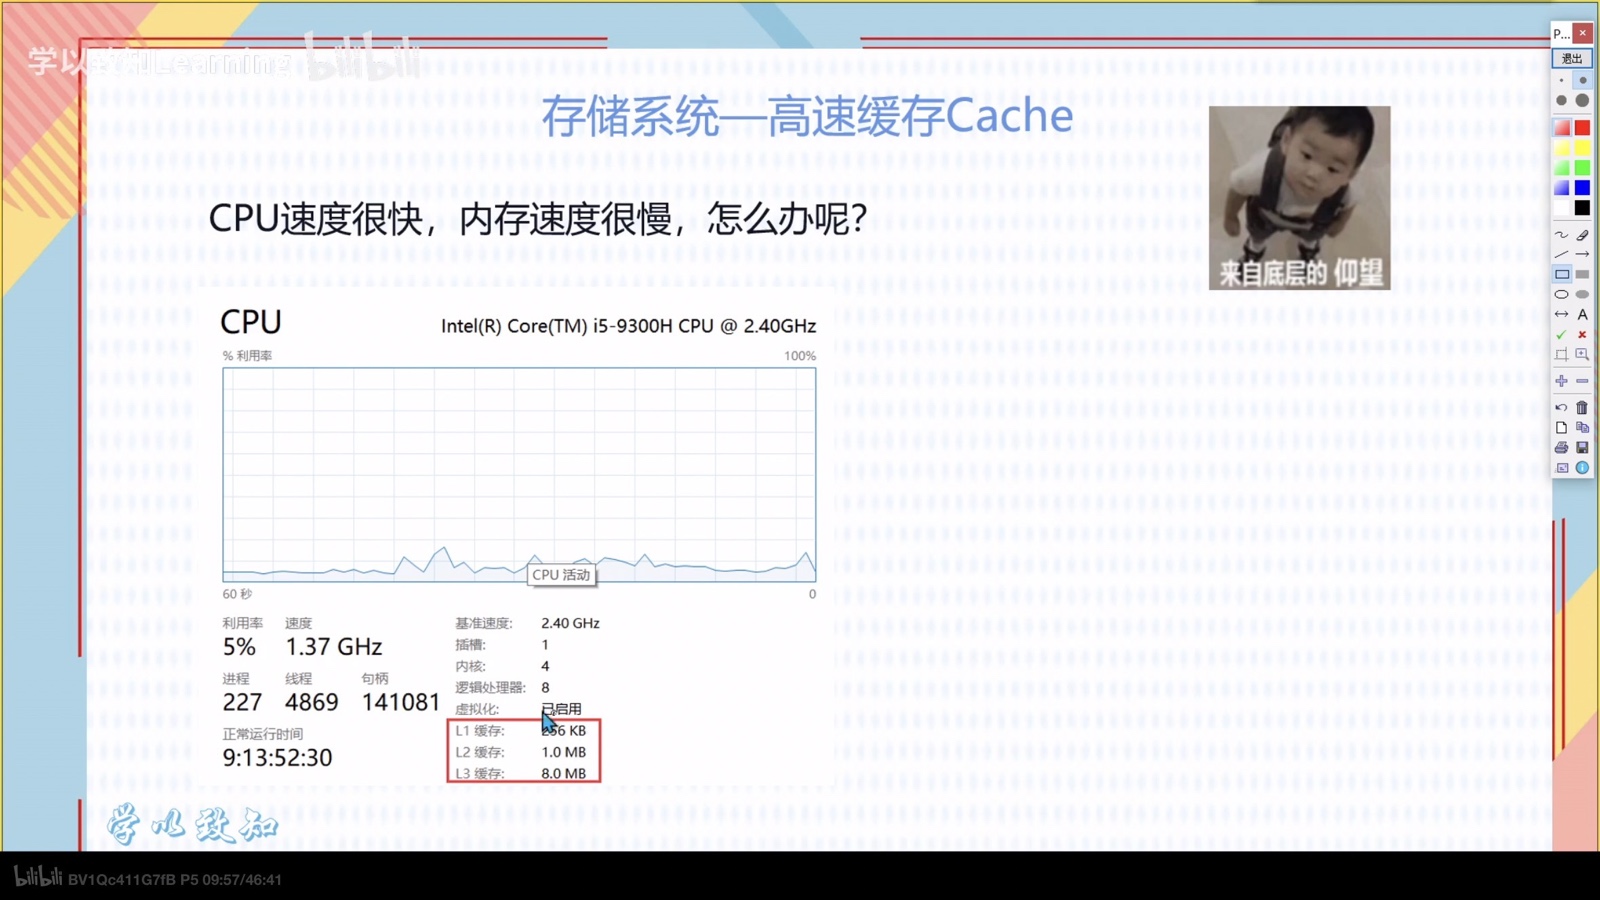
Task: Save annotation using floppy disk icon
Action: (1582, 448)
